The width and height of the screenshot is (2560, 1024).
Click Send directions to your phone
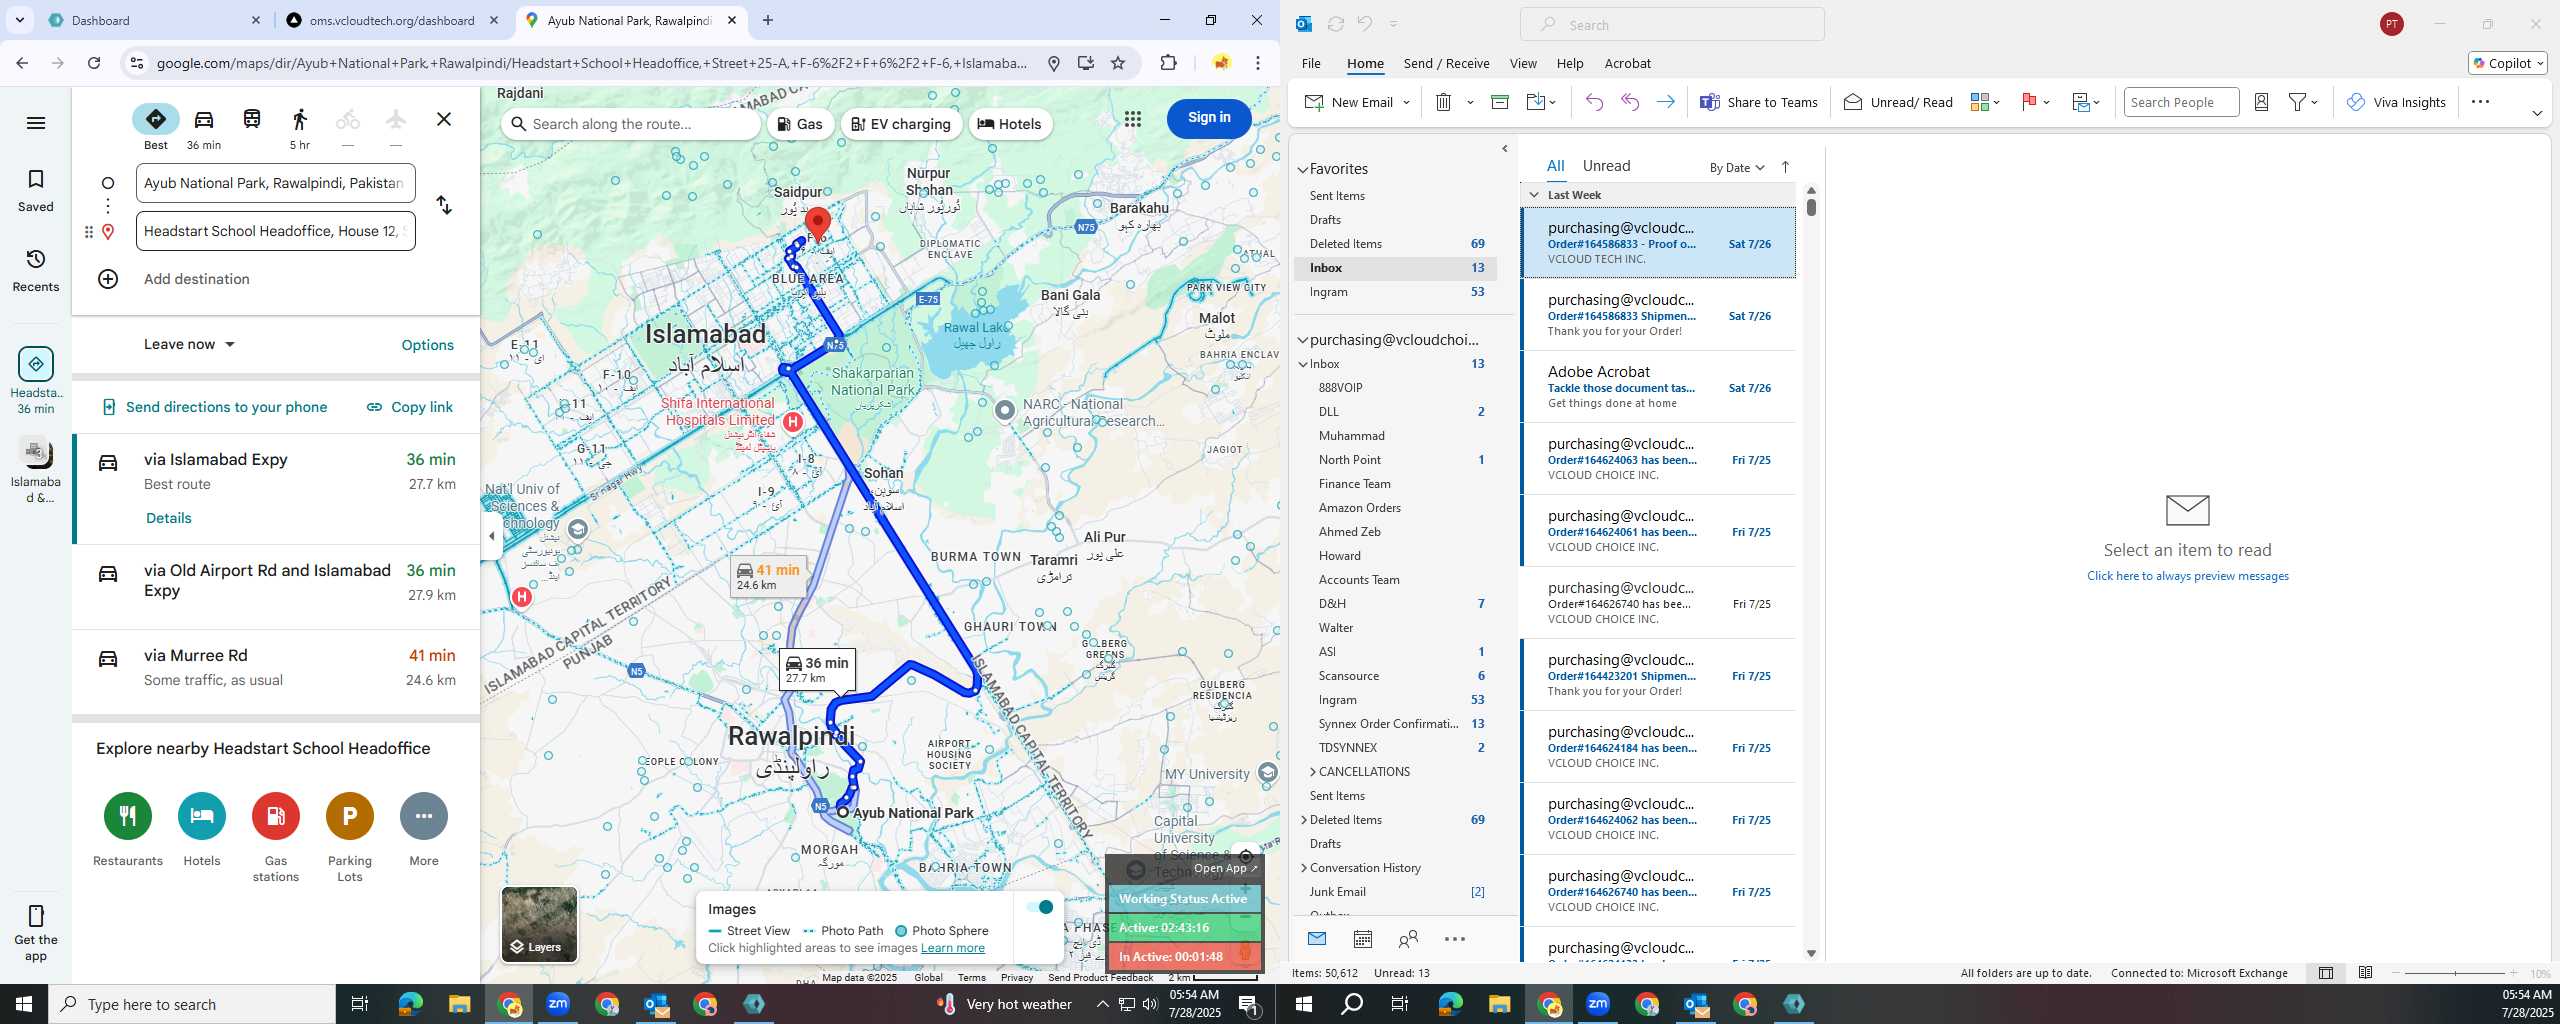point(215,407)
